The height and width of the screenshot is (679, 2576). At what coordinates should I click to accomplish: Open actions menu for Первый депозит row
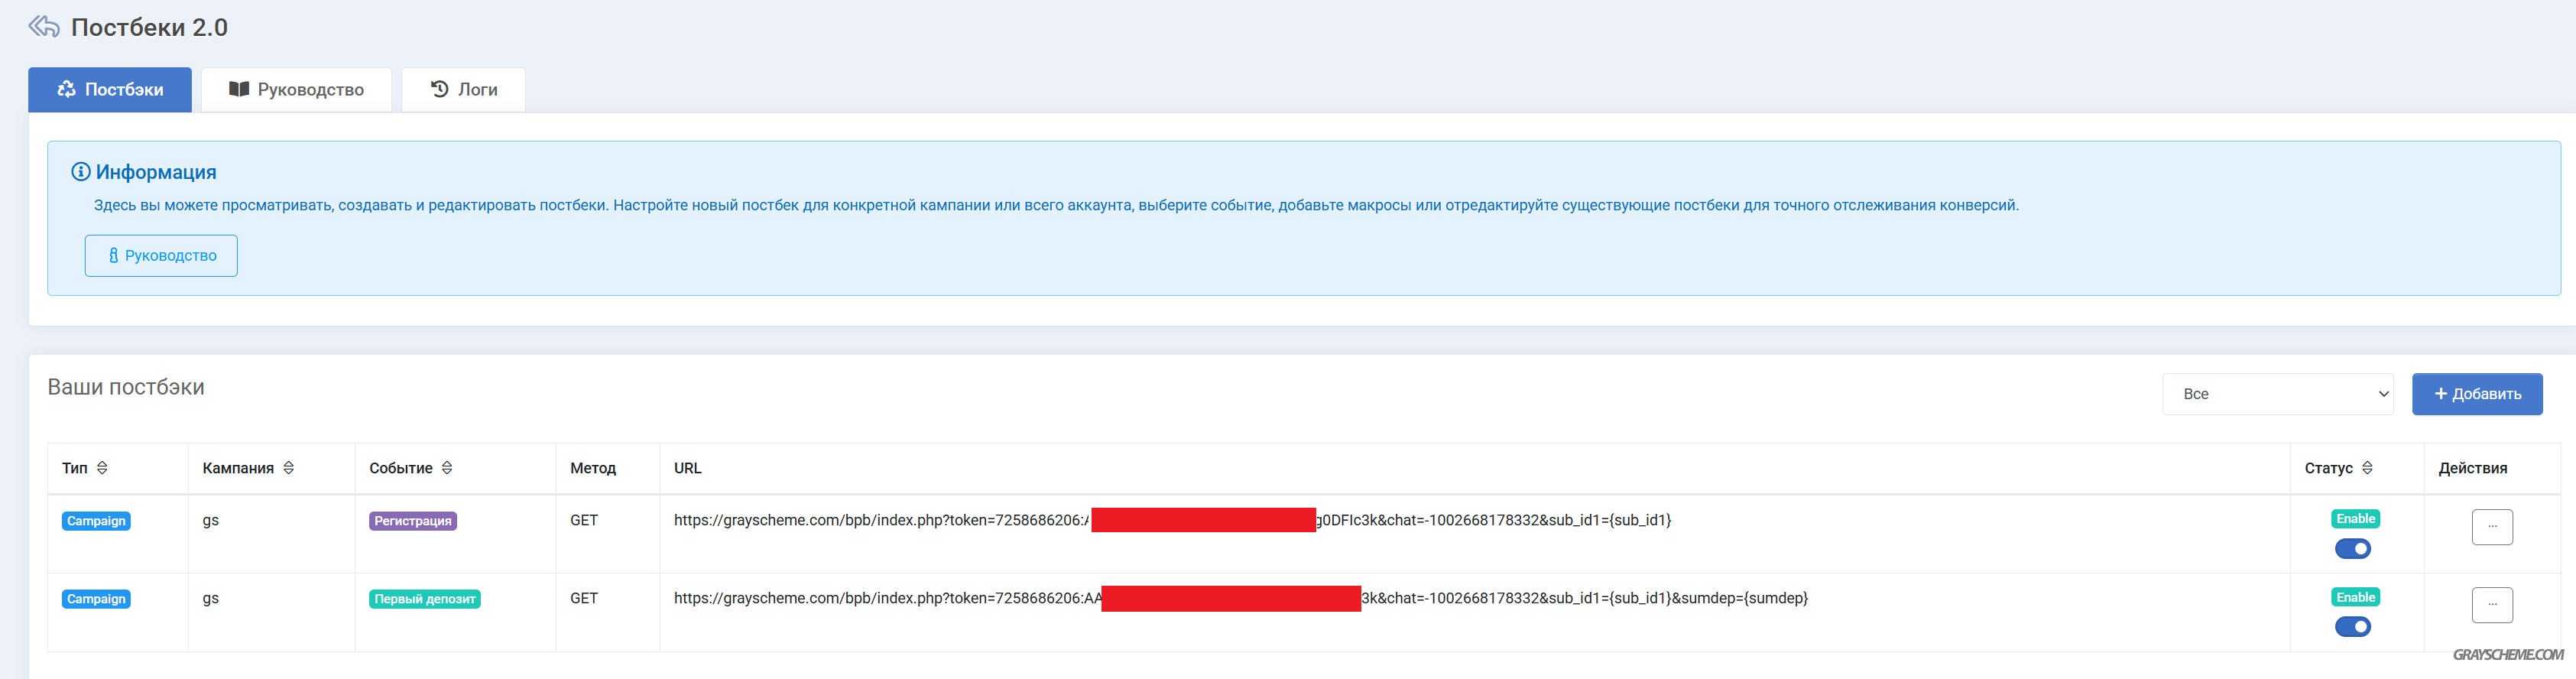pos(2491,605)
